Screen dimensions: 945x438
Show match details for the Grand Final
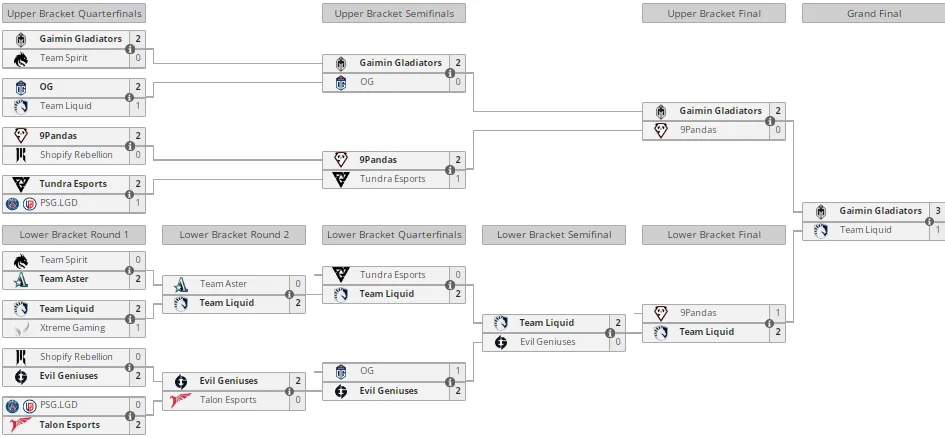point(929,221)
